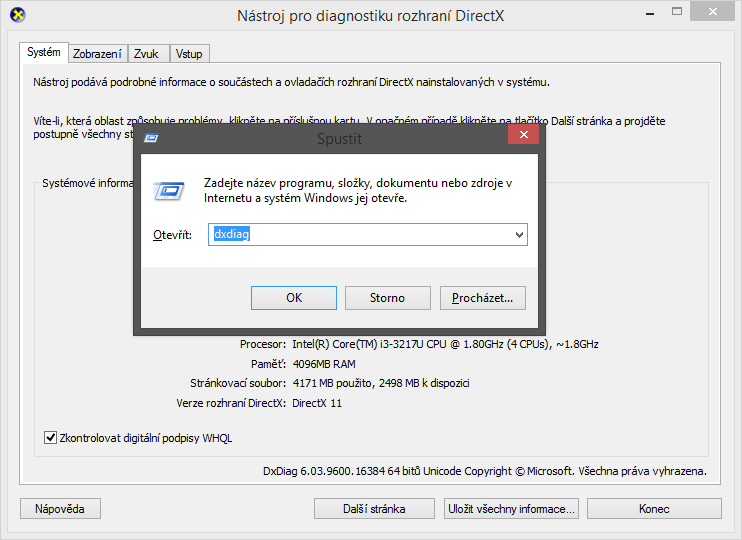The image size is (742, 540).
Task: Click the Otevřít input field with dxdiag
Action: point(368,235)
